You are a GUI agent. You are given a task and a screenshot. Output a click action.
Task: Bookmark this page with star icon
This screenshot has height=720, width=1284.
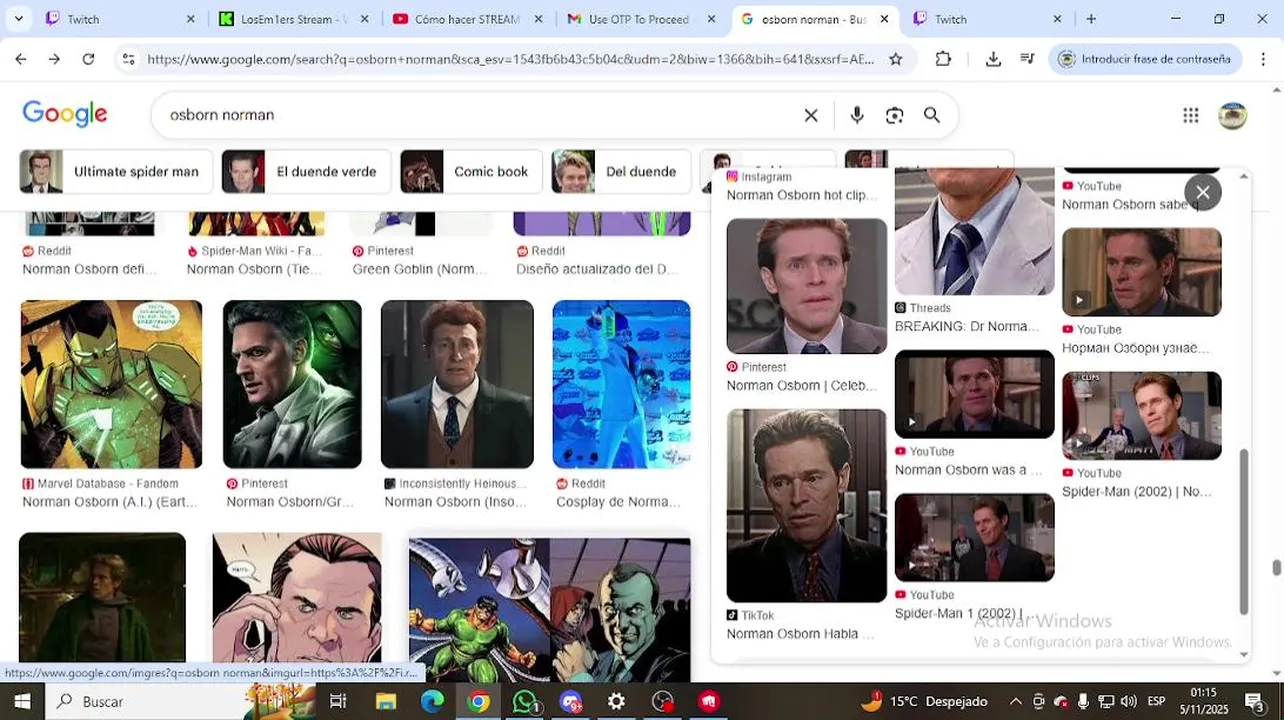[896, 59]
